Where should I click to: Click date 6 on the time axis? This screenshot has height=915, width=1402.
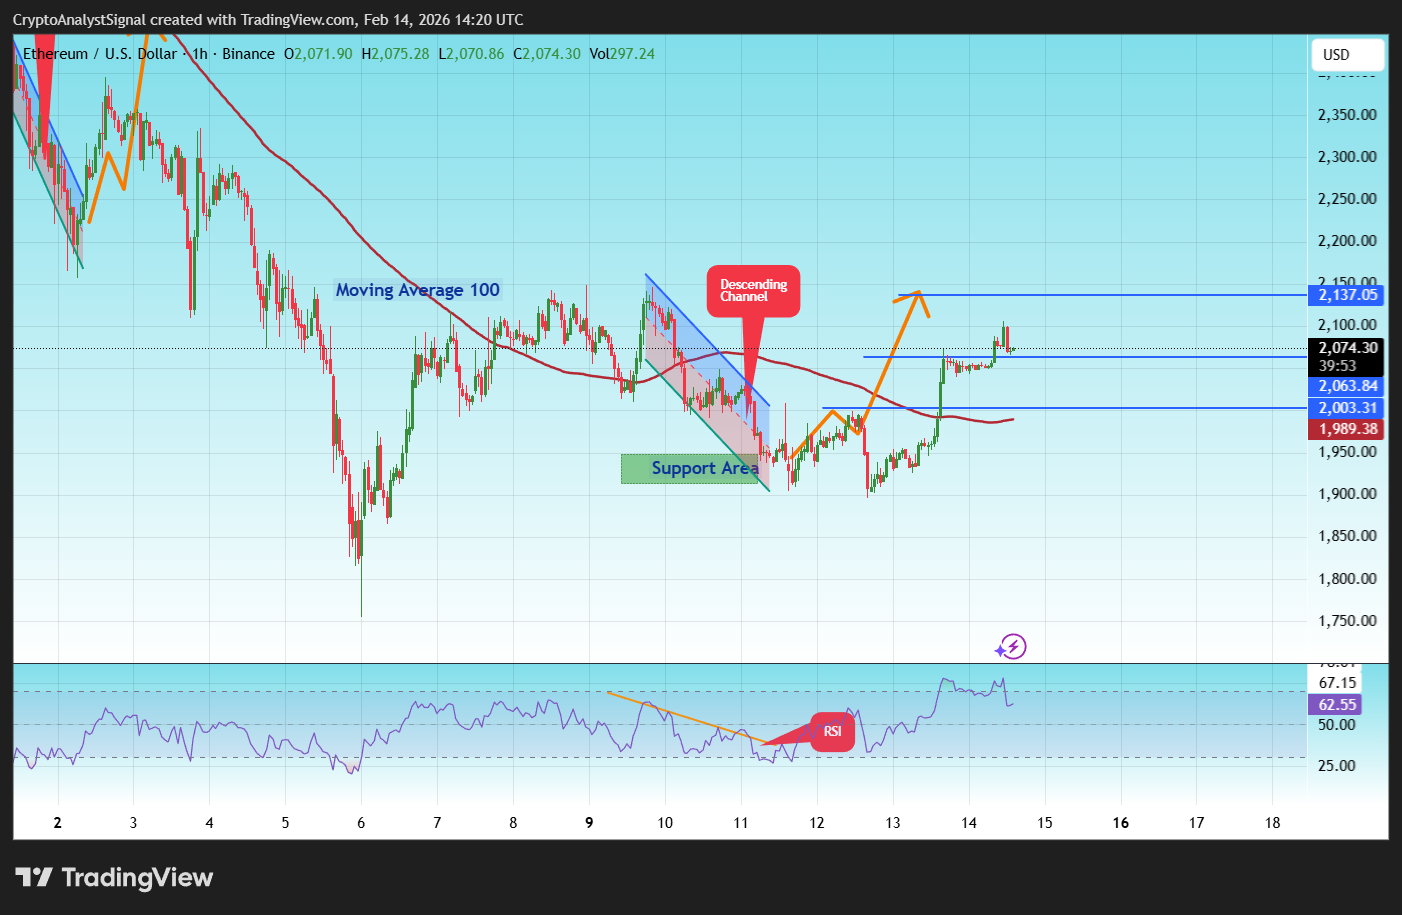361,823
